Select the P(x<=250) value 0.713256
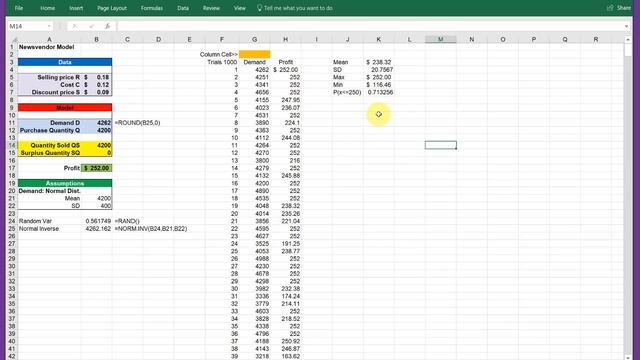640x360 pixels. pyautogui.click(x=379, y=92)
